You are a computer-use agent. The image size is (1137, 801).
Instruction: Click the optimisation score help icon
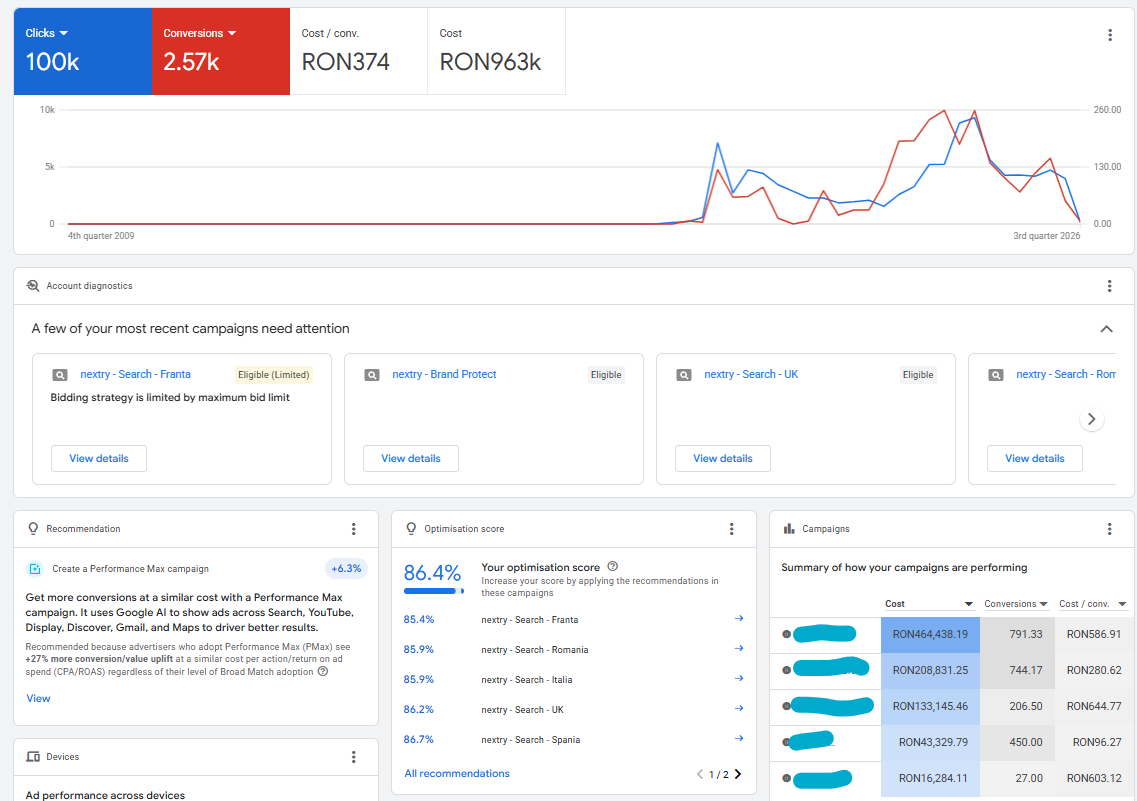click(x=613, y=566)
